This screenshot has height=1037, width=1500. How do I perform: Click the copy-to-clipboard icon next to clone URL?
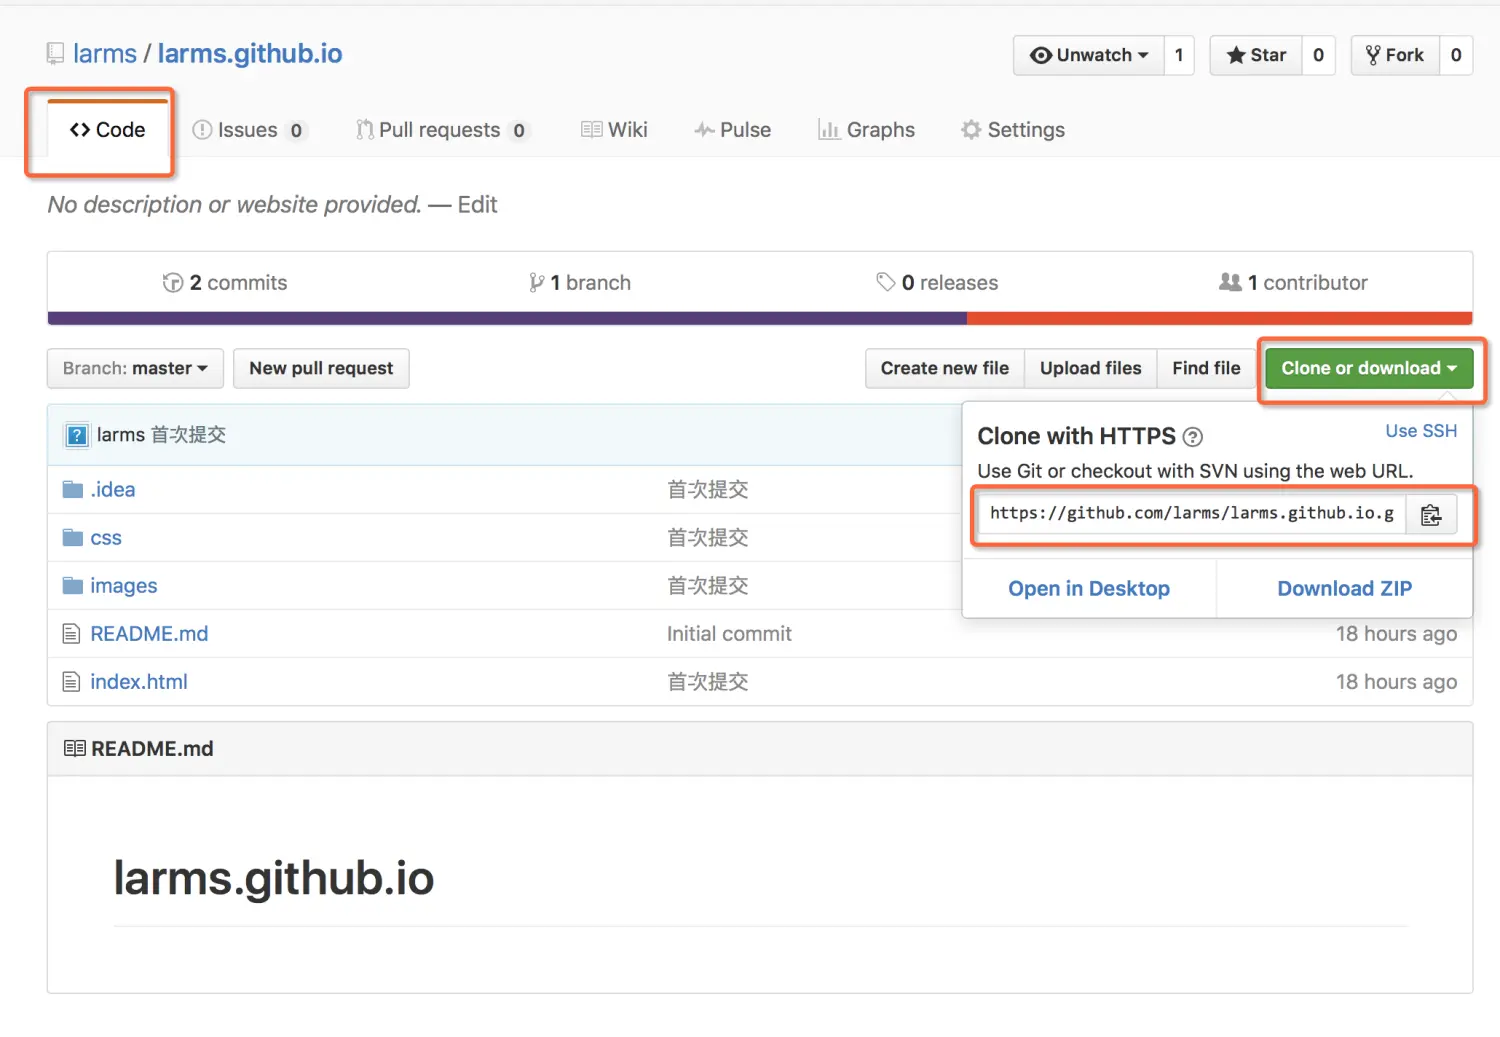(x=1431, y=514)
